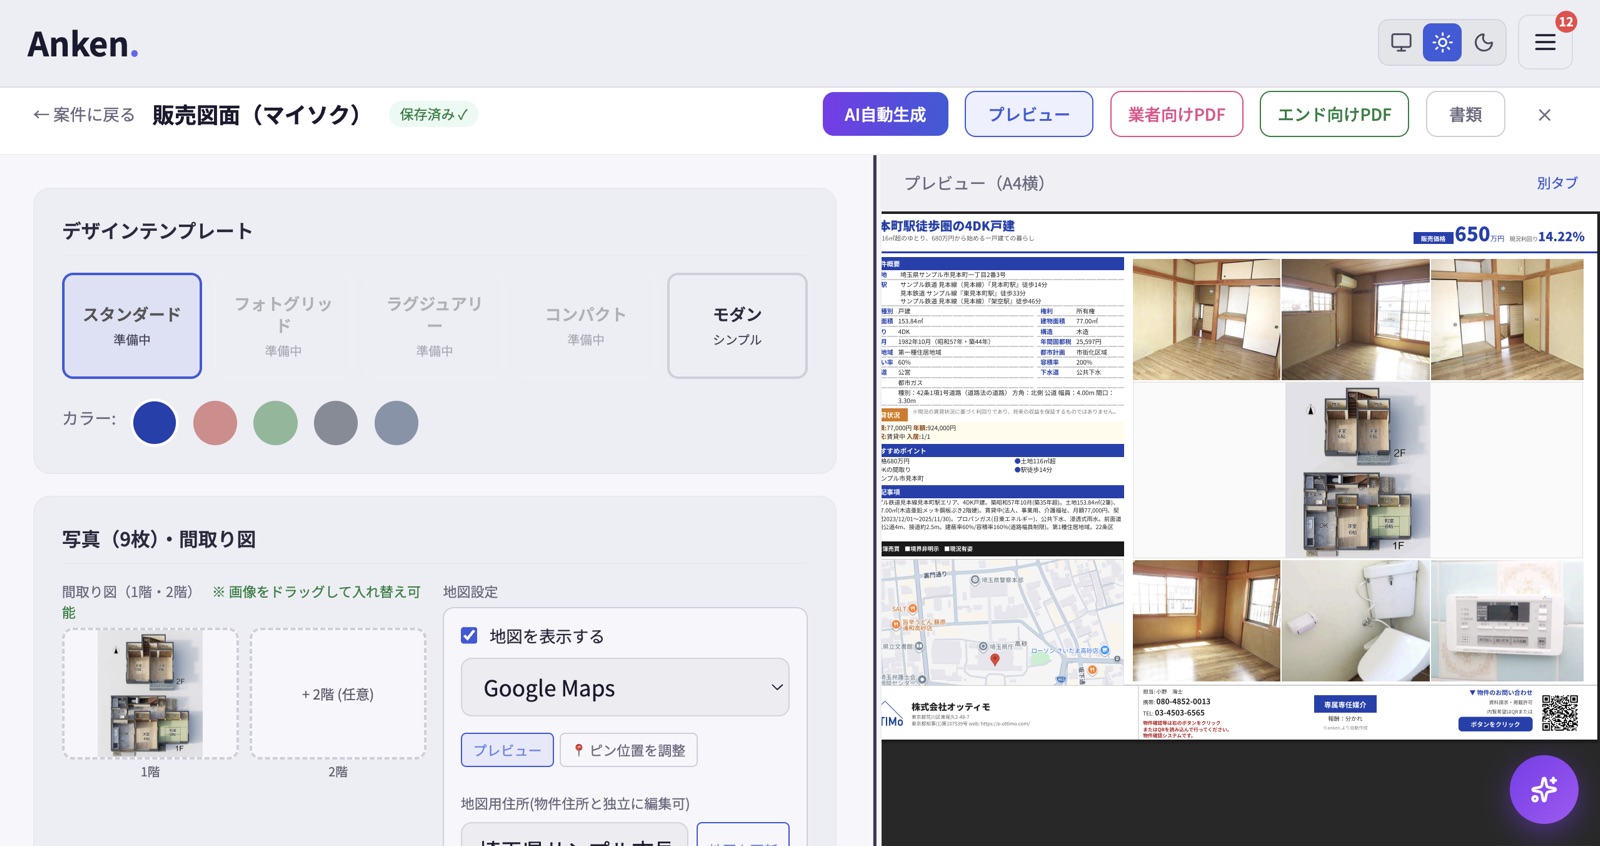
Task: Select the 1階 floor plan thumbnail
Action: tap(150, 693)
